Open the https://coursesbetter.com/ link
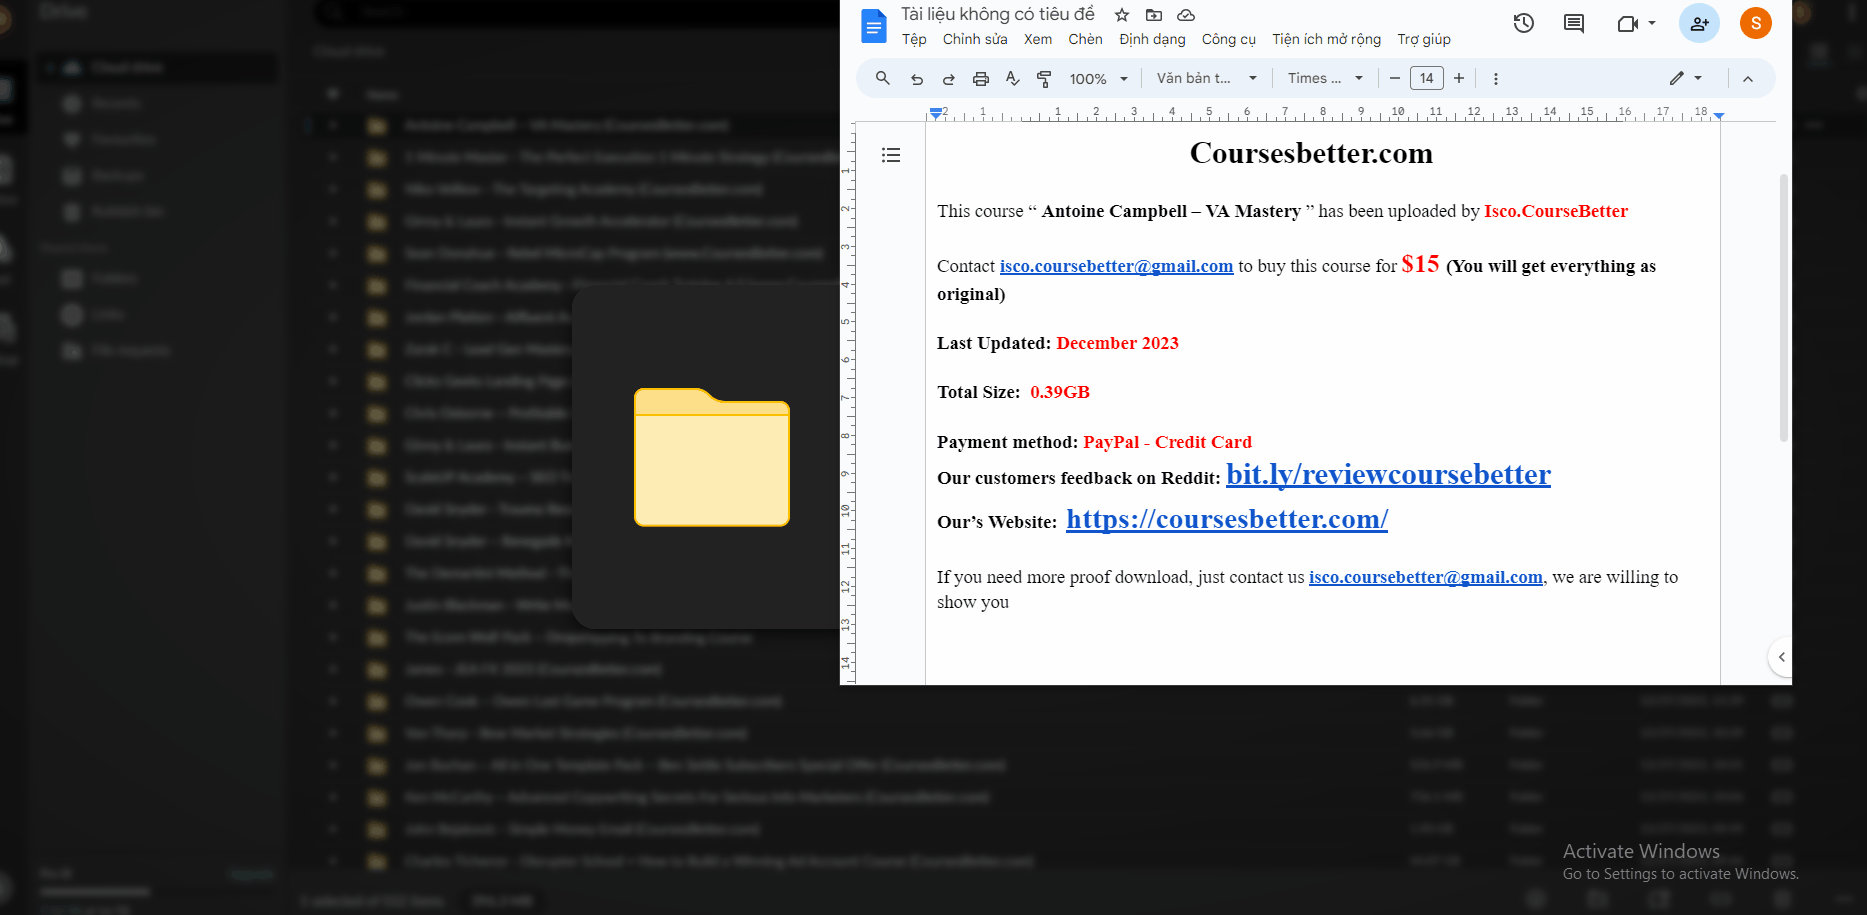Image resolution: width=1867 pixels, height=915 pixels. pos(1227,519)
